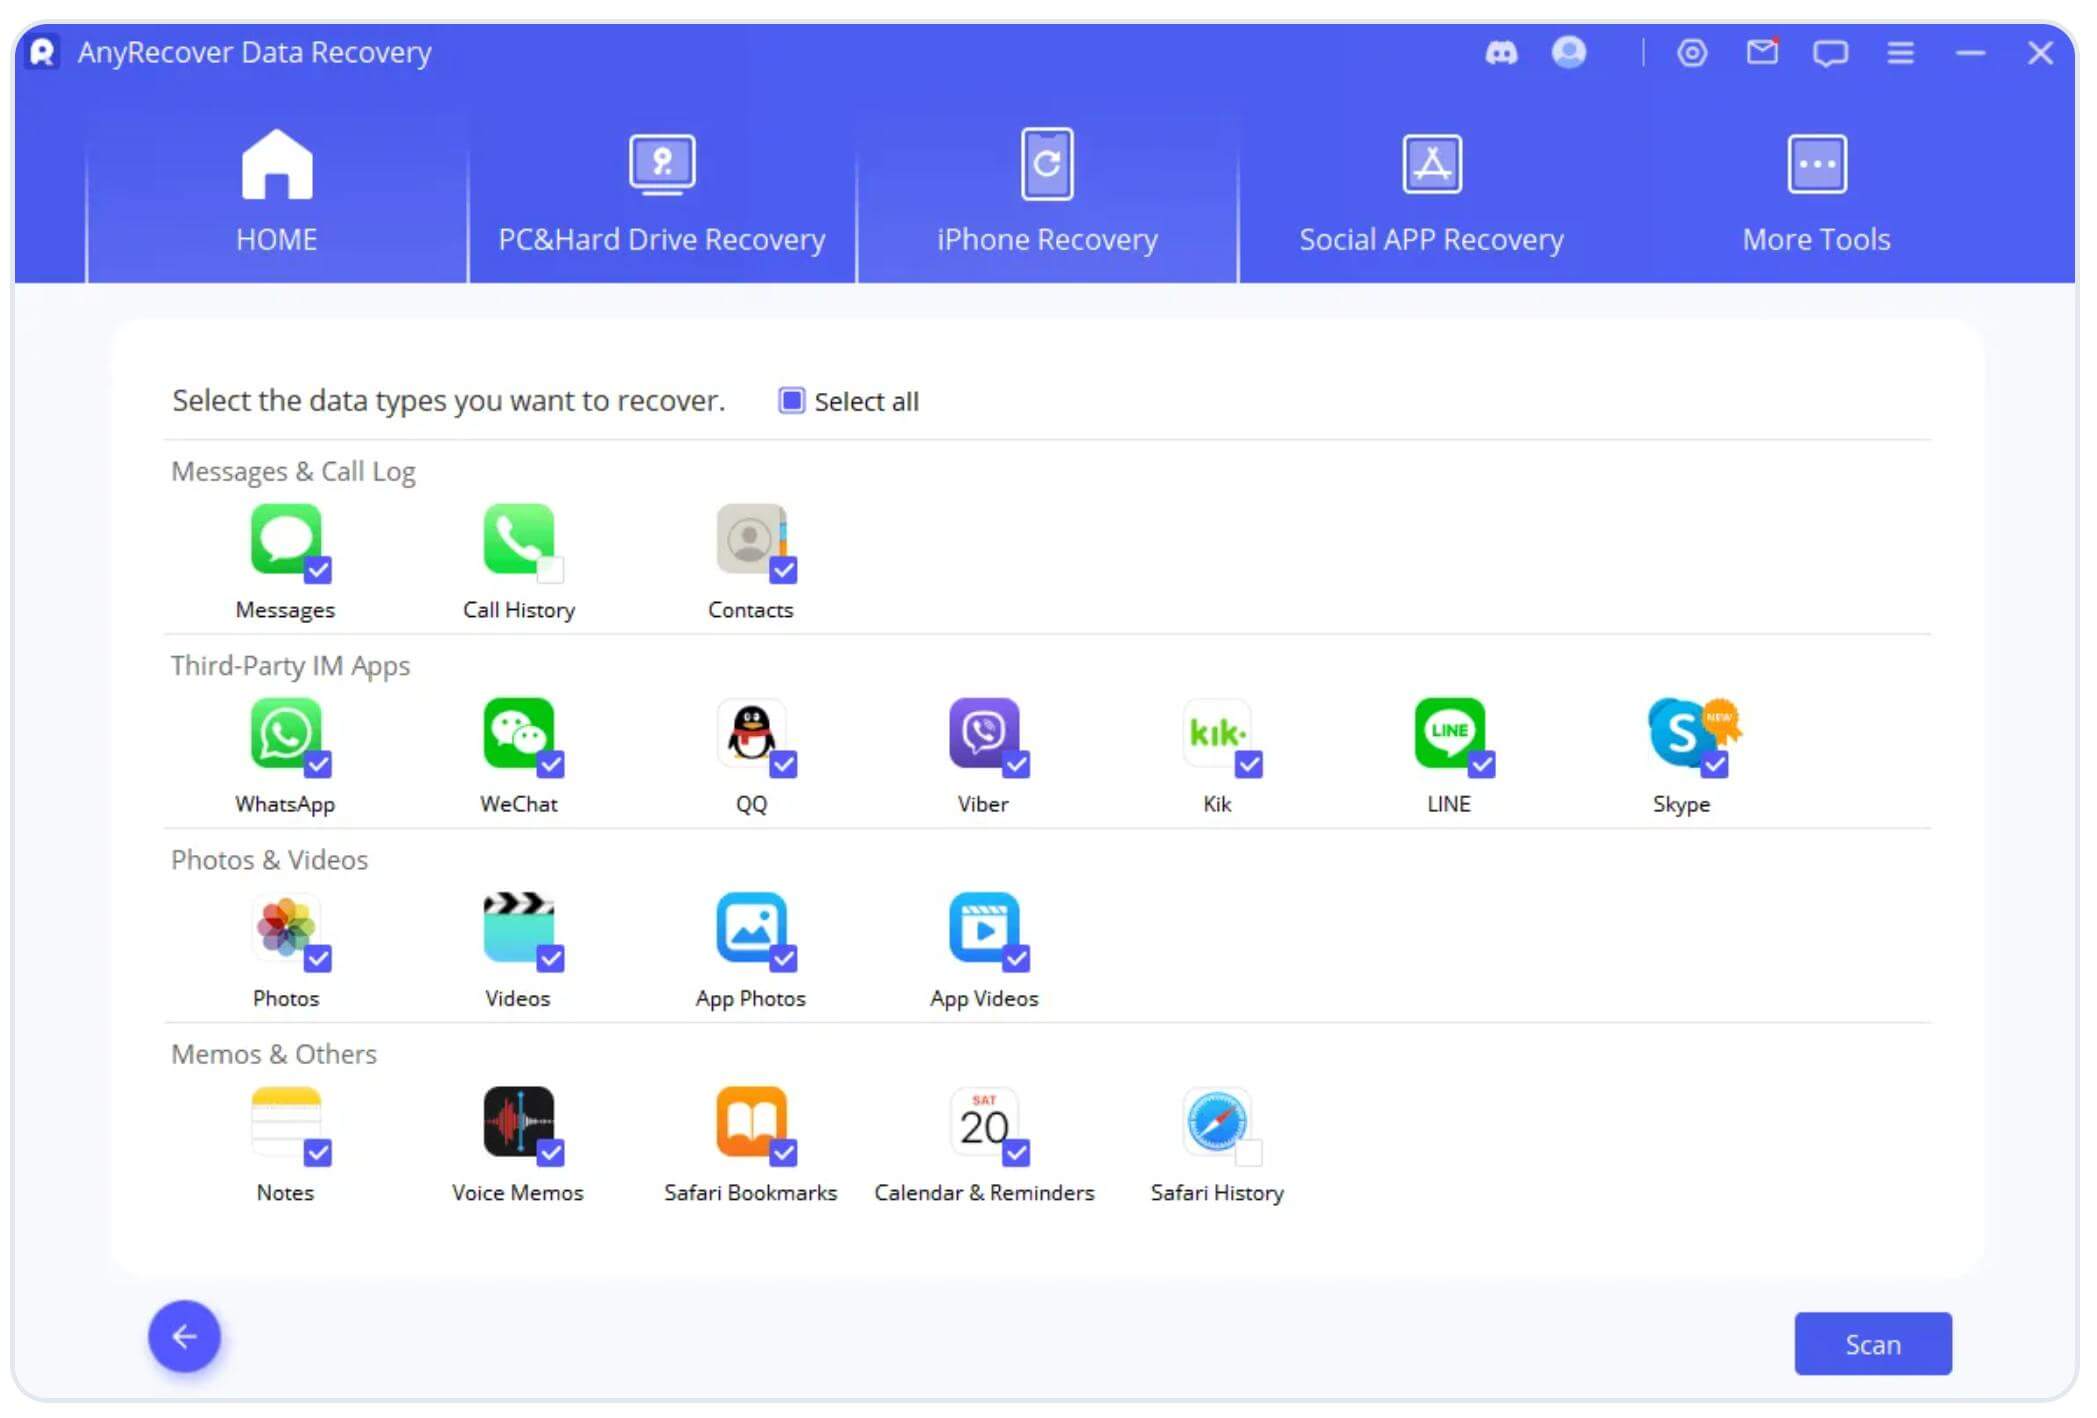Click the WhatsApp data type icon

coord(285,733)
